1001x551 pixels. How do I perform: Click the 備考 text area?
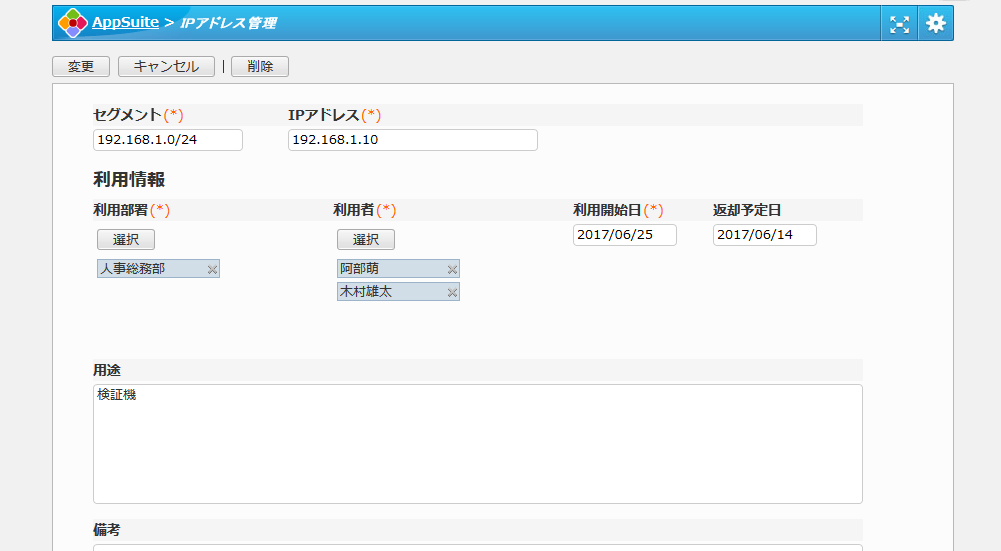coord(477,546)
